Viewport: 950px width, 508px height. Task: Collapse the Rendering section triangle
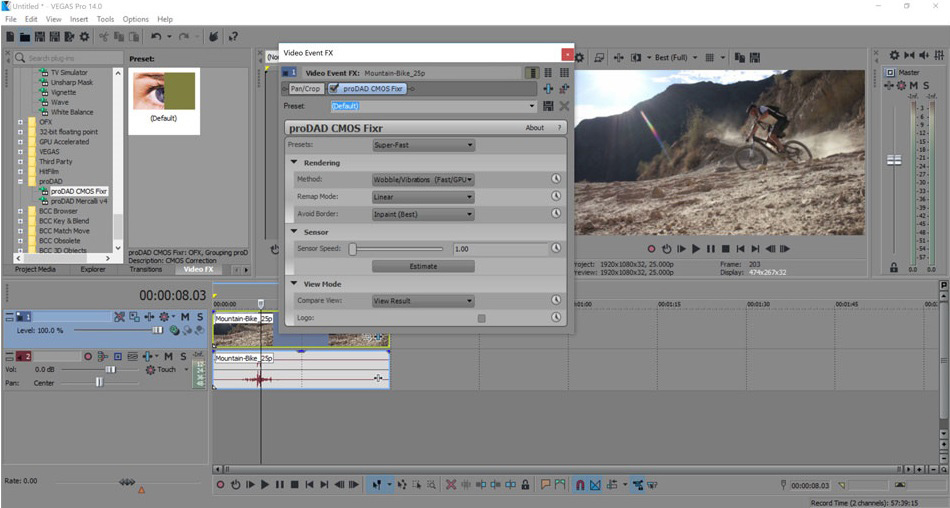tap(294, 162)
